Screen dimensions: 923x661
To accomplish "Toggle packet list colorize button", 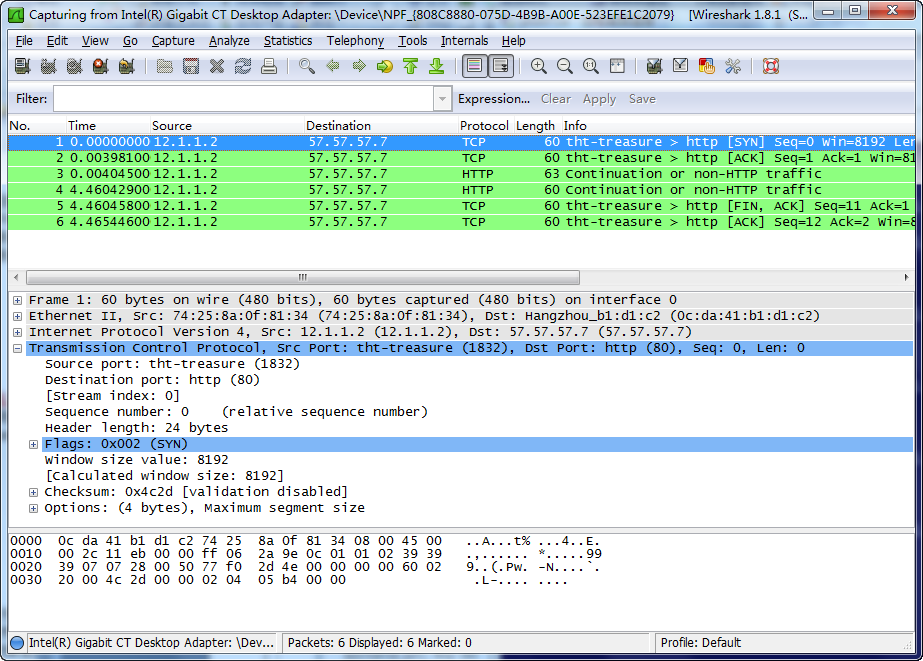I will [474, 66].
